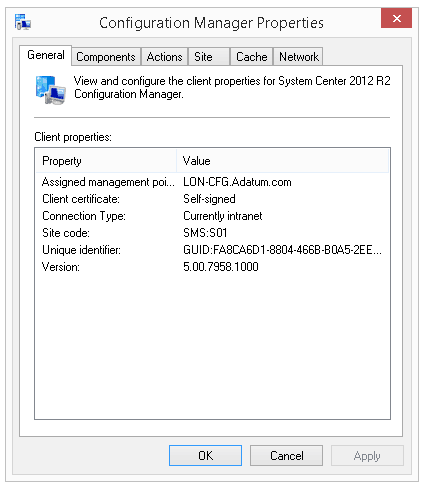The image size is (425, 489).
Task: Select the Client certificate row
Action: pyautogui.click(x=212, y=199)
